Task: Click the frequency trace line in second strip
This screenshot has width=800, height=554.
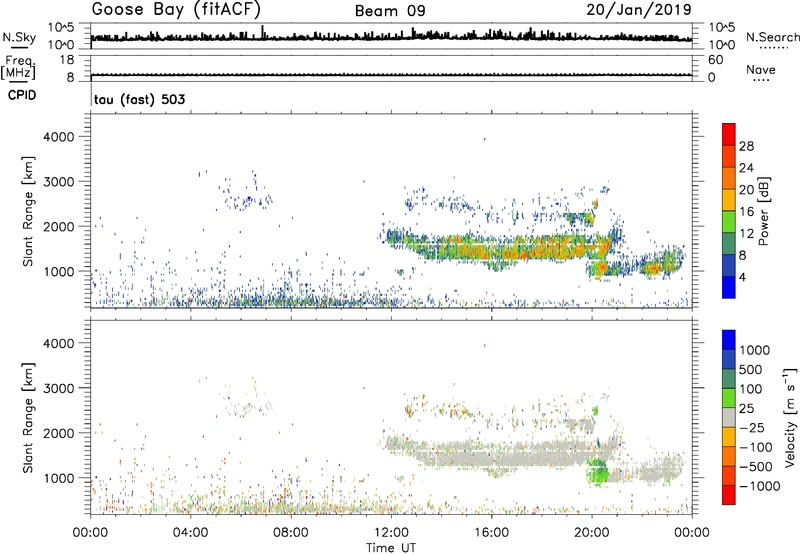Action: [391, 75]
